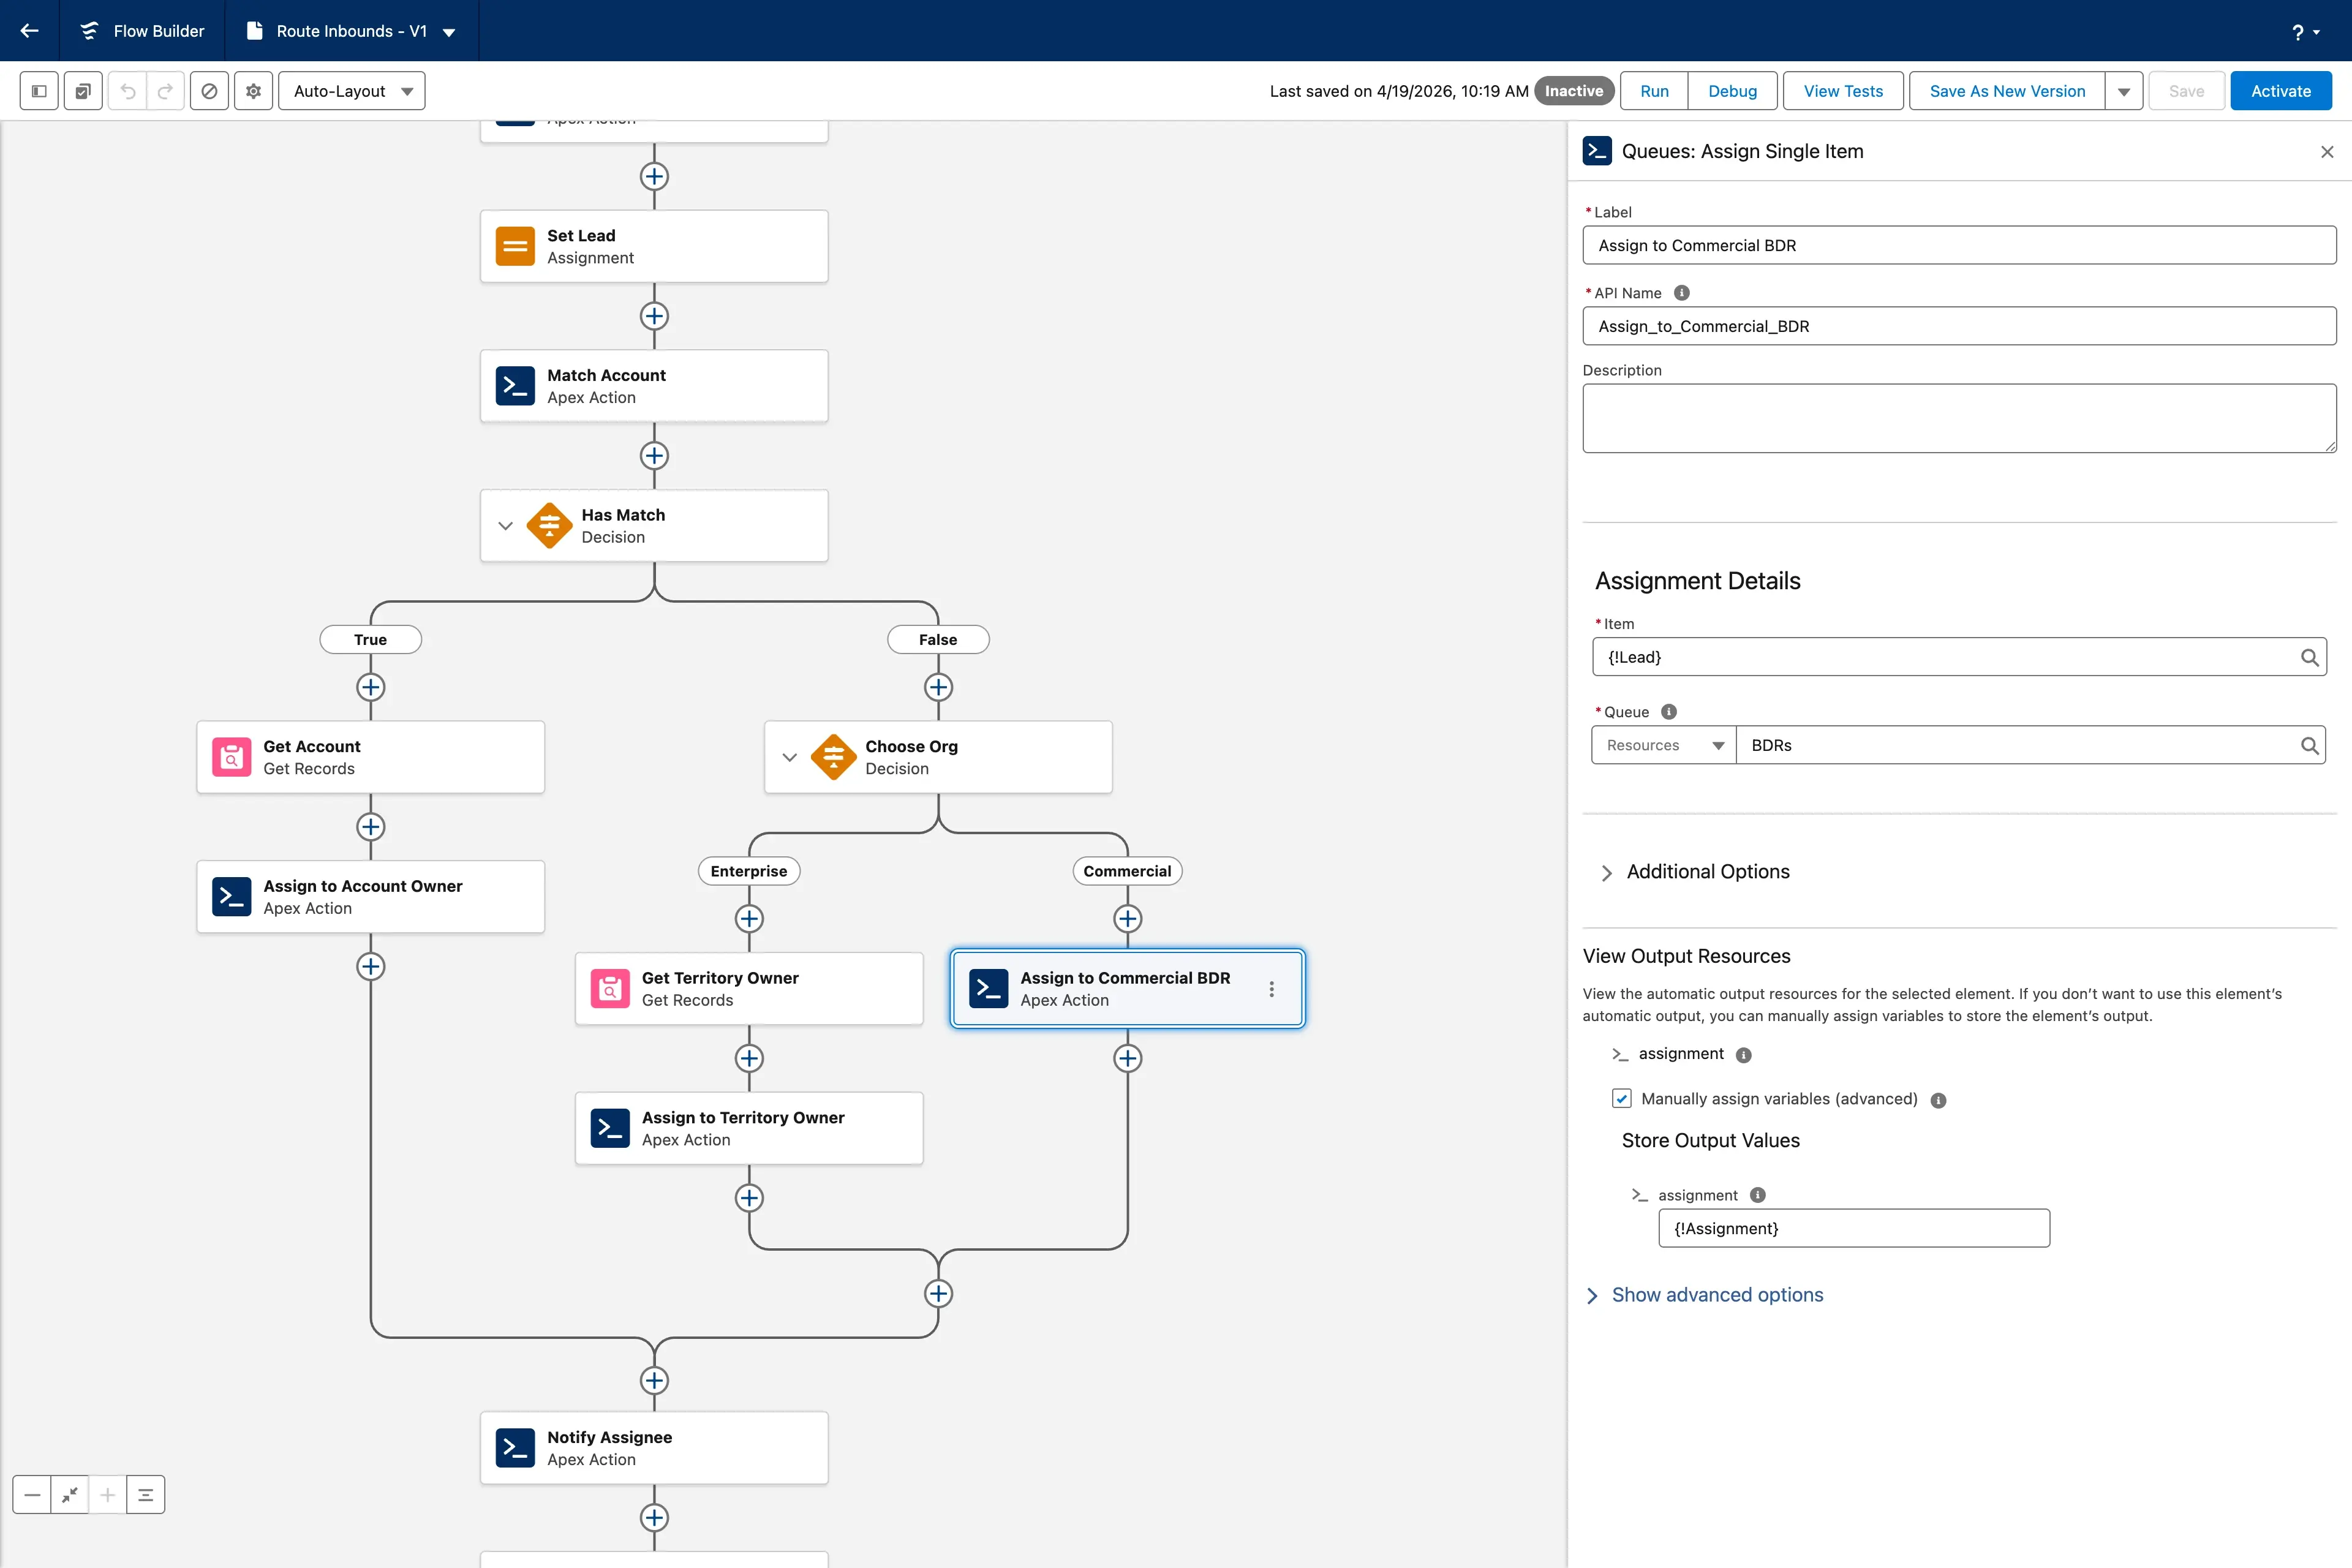Show Manually assign variables info tooltip

click(x=1938, y=1100)
